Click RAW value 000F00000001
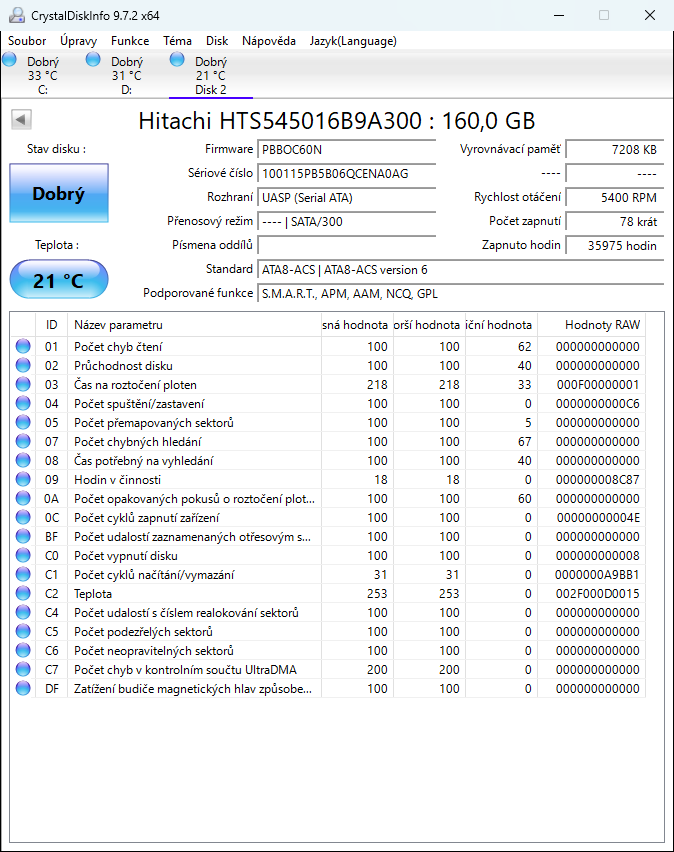Image resolution: width=674 pixels, height=852 pixels. coord(597,385)
